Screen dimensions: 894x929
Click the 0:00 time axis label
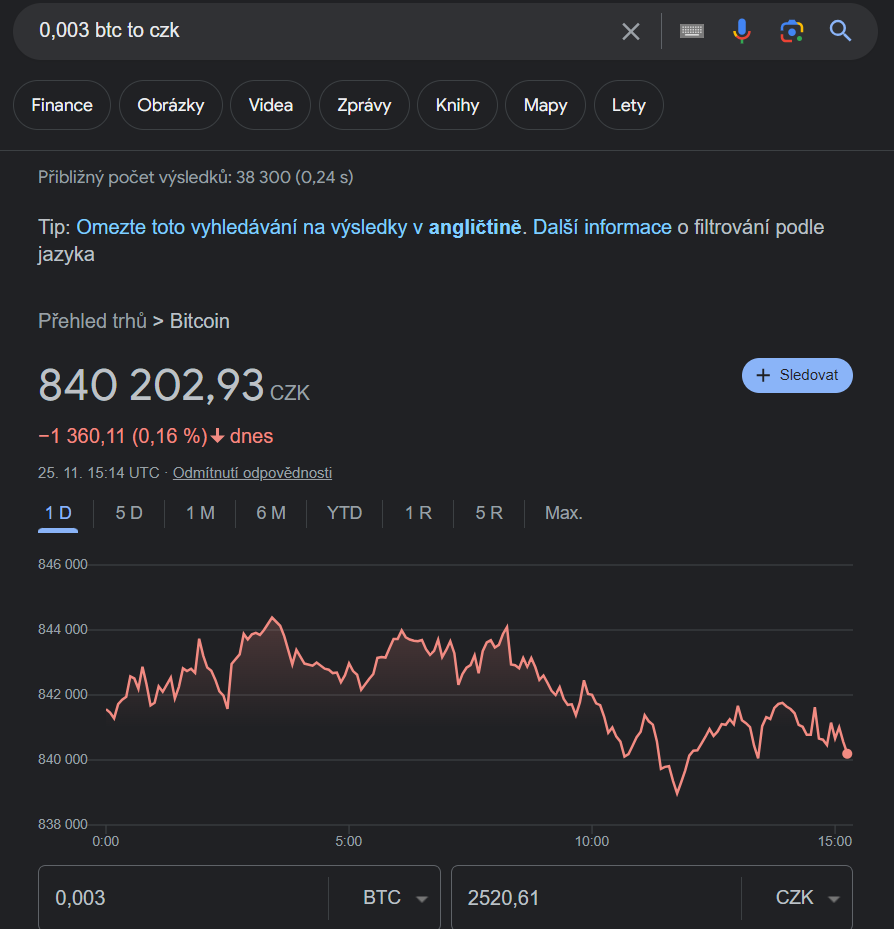105,841
